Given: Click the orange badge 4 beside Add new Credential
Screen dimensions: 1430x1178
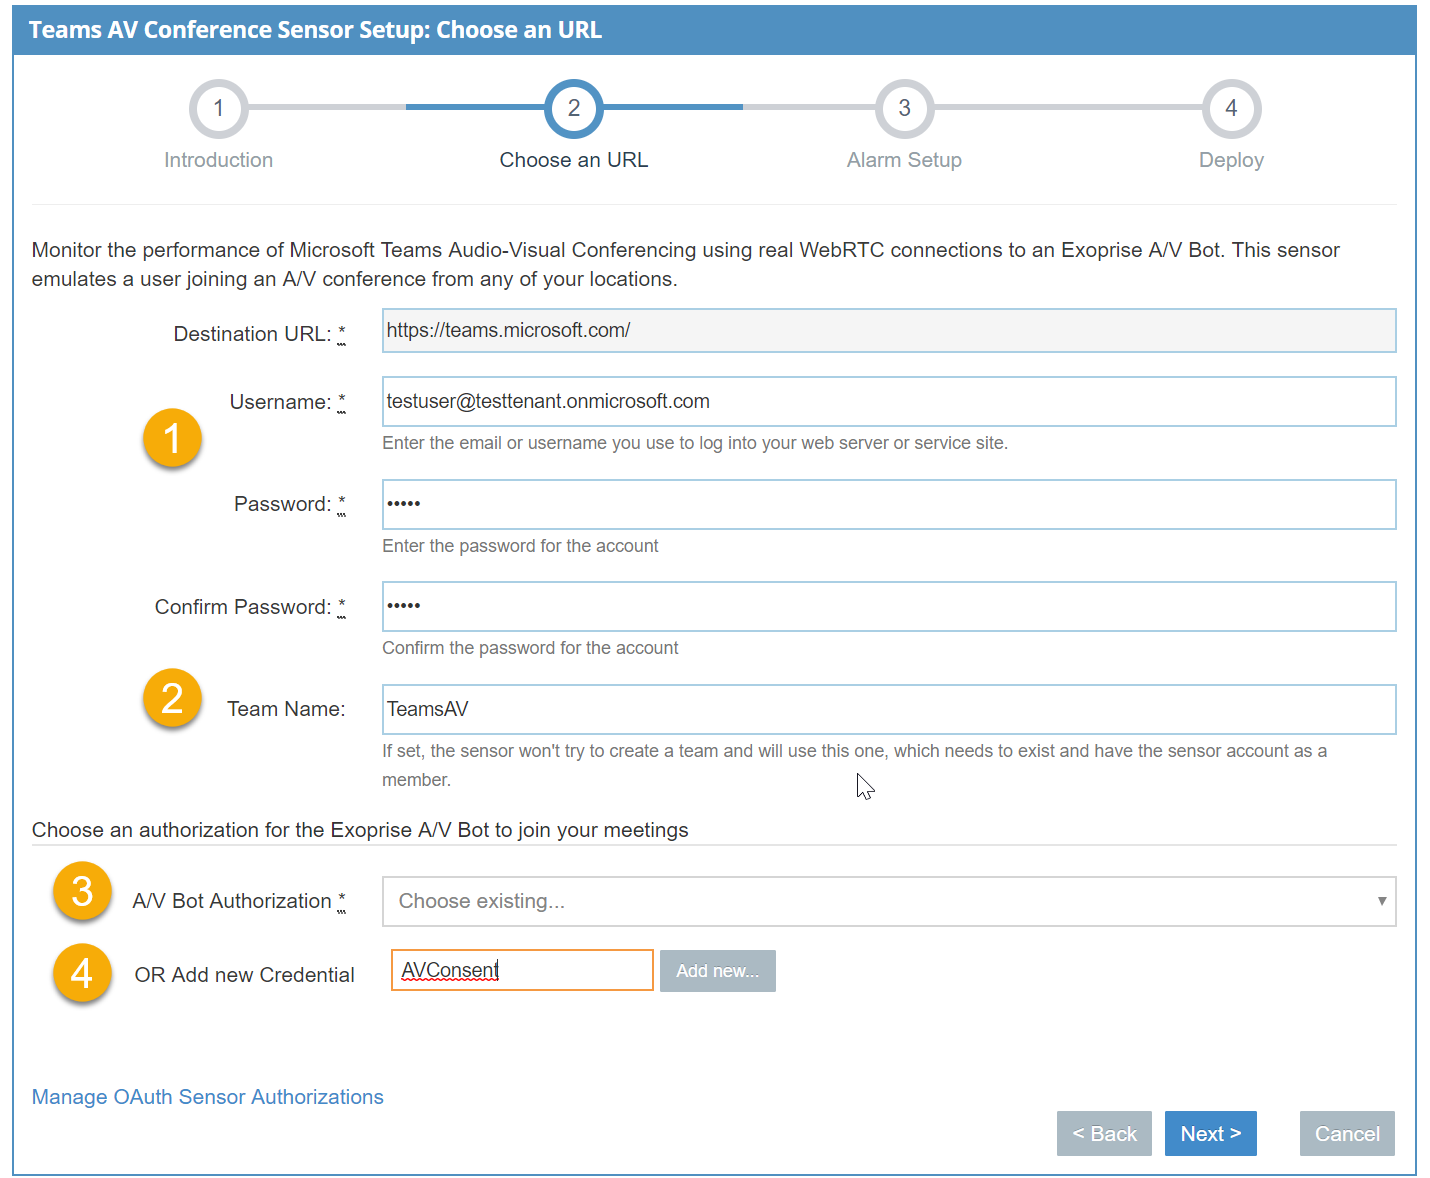Looking at the screenshot, I should click(81, 971).
